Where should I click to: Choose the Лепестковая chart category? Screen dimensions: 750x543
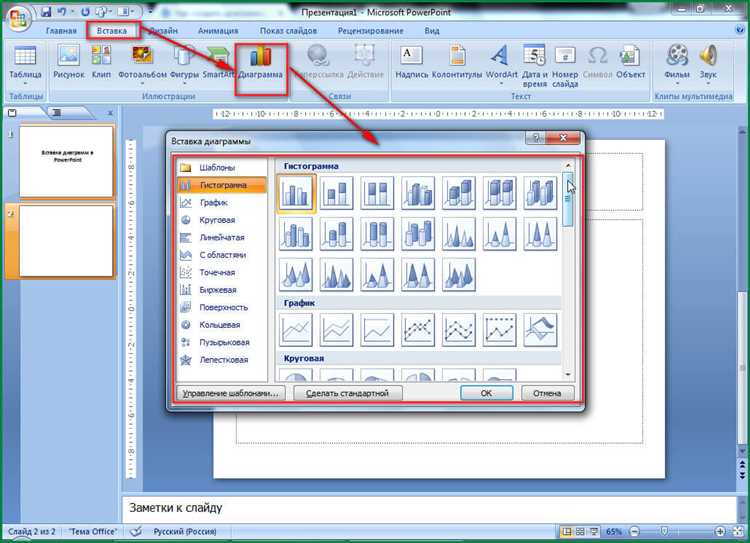pyautogui.click(x=222, y=360)
